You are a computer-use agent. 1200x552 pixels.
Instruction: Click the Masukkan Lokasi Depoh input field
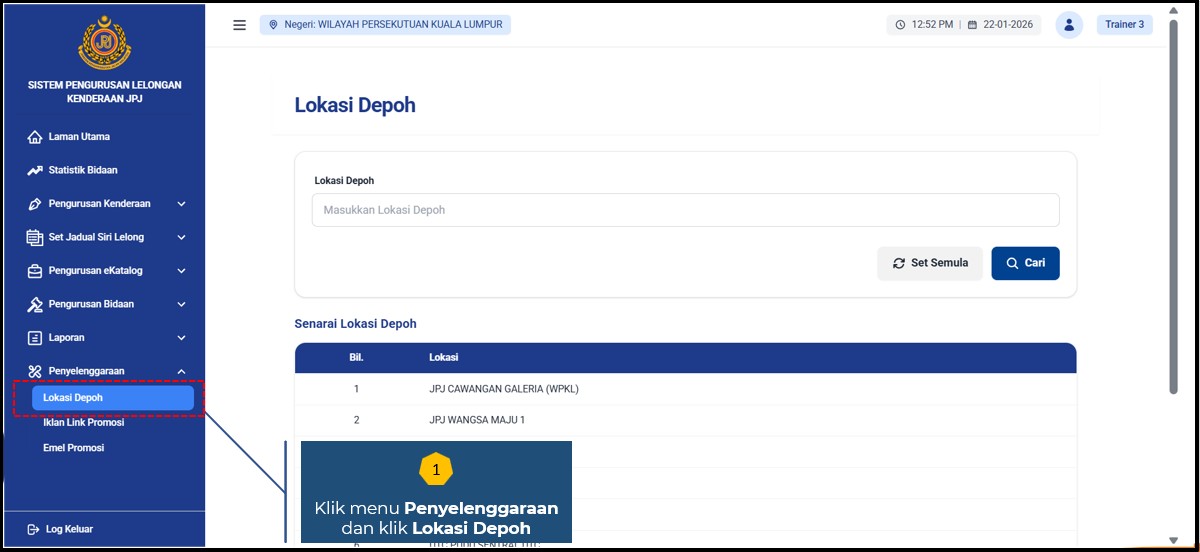[685, 210]
